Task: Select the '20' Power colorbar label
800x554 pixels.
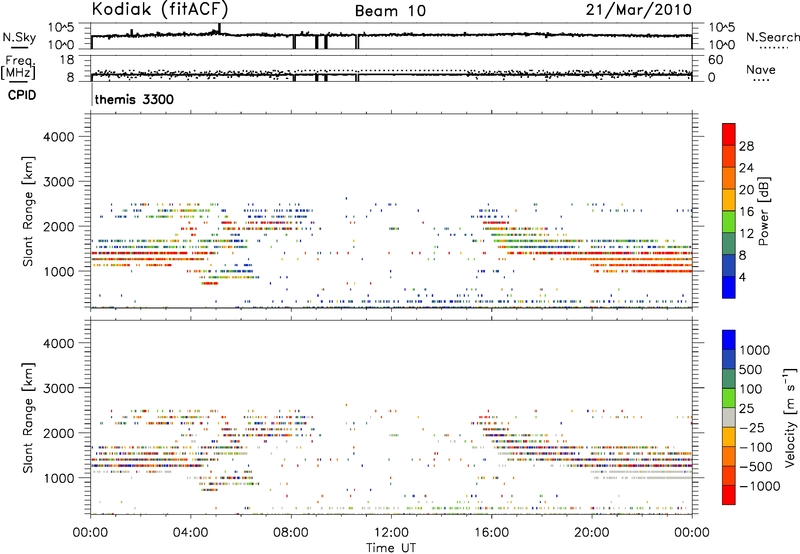Action: 746,190
